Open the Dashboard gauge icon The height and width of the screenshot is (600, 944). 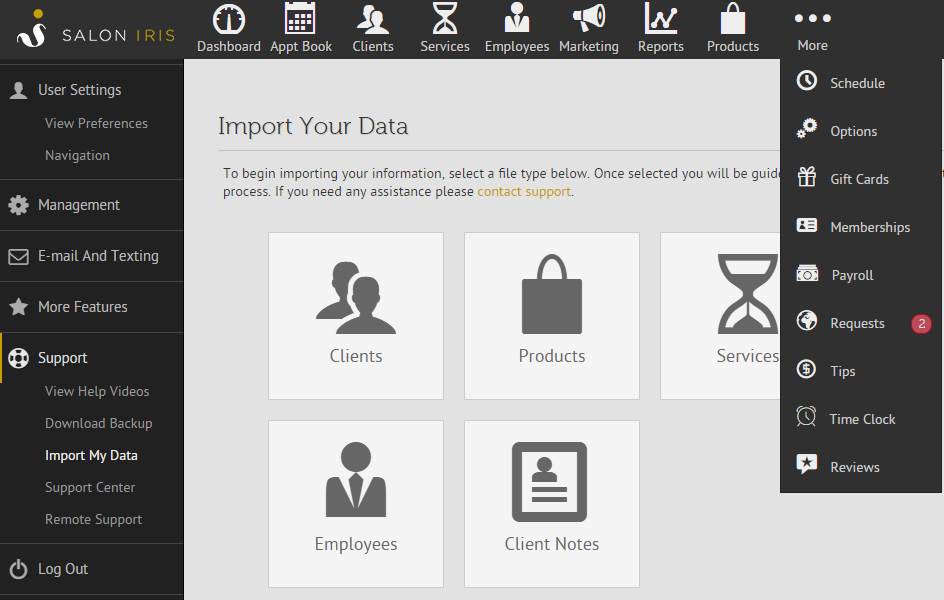pos(229,19)
